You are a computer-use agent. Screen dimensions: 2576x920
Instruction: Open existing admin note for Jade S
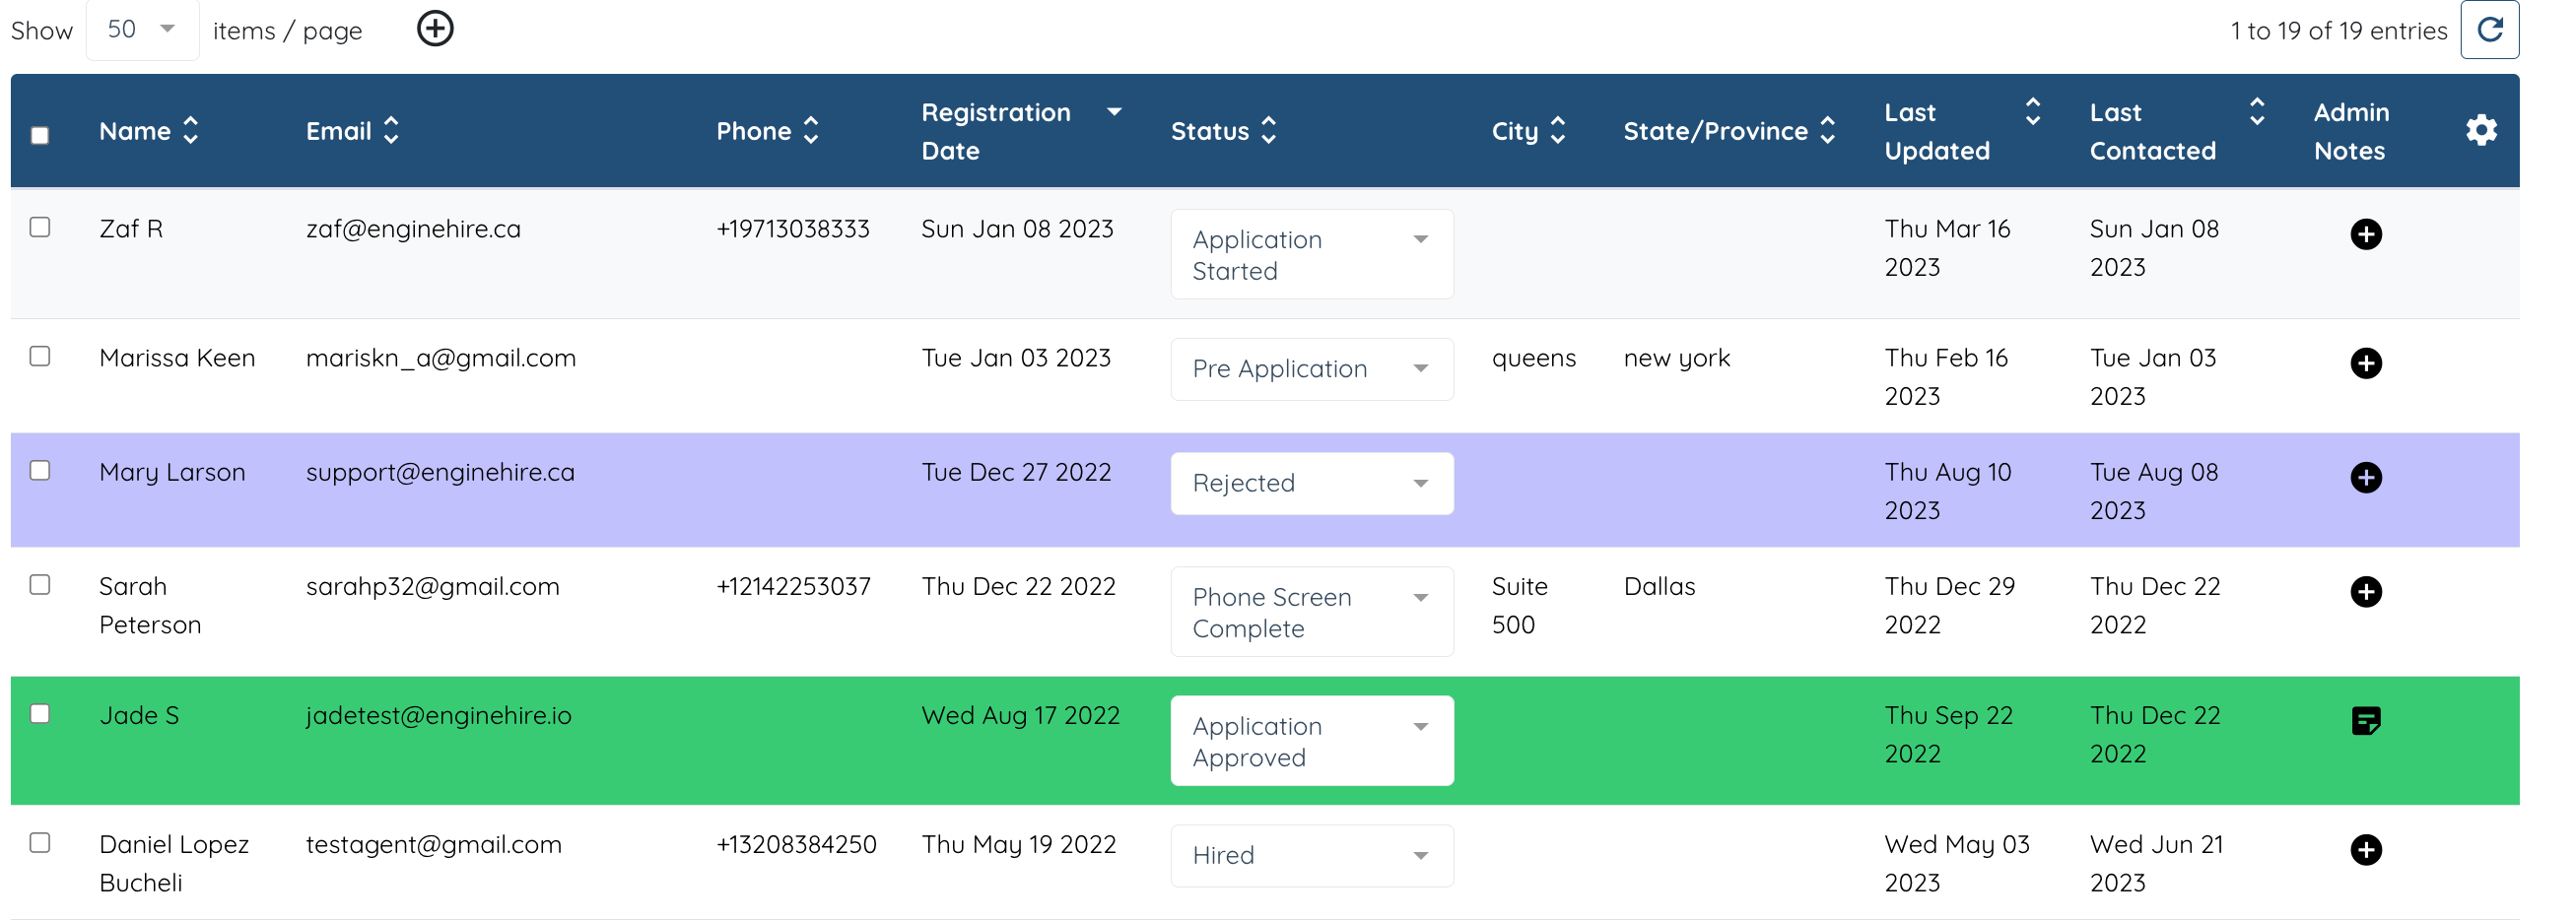coord(2365,720)
